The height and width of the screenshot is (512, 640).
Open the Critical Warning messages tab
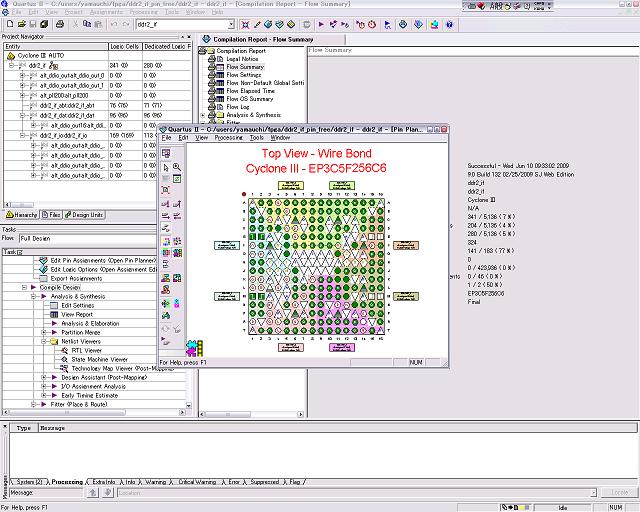pos(197,482)
